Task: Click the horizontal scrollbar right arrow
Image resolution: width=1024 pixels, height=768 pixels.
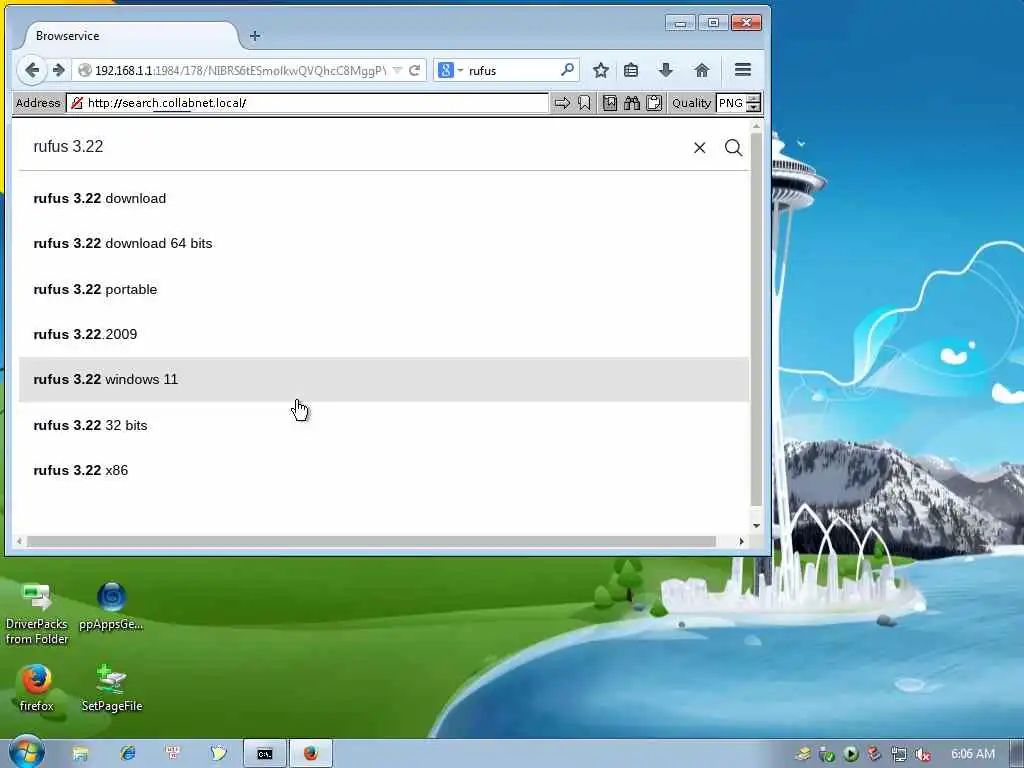Action: (x=741, y=541)
